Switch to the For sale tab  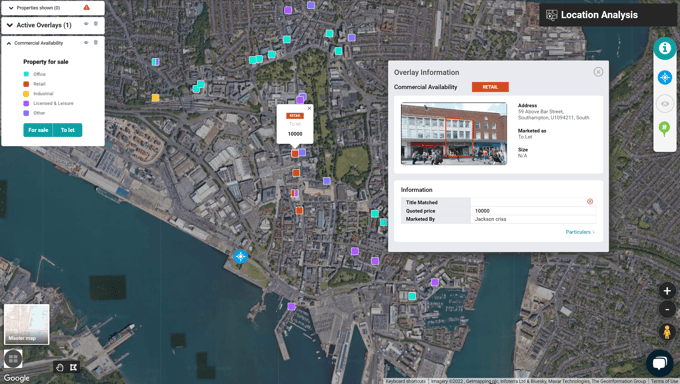[38, 130]
